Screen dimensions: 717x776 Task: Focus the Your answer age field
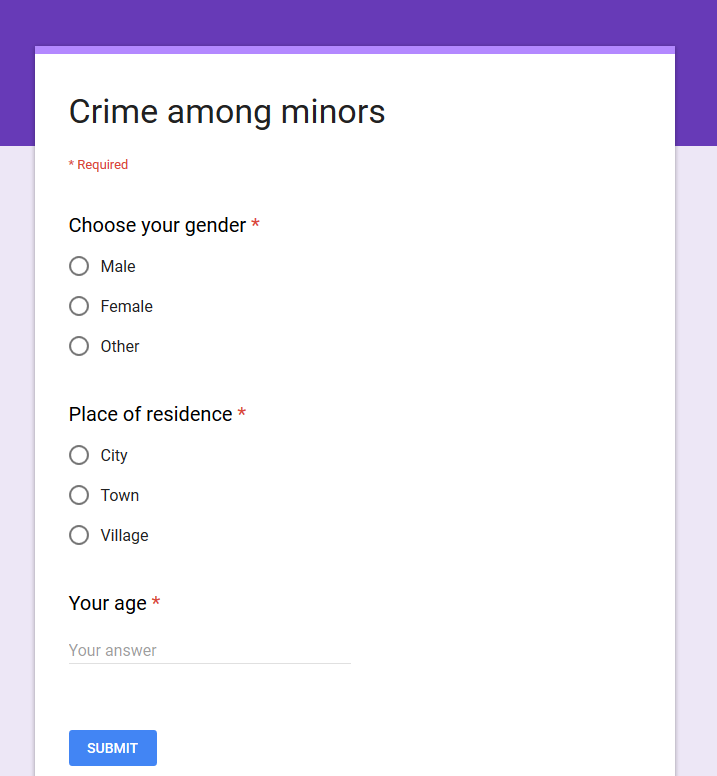[x=210, y=650]
